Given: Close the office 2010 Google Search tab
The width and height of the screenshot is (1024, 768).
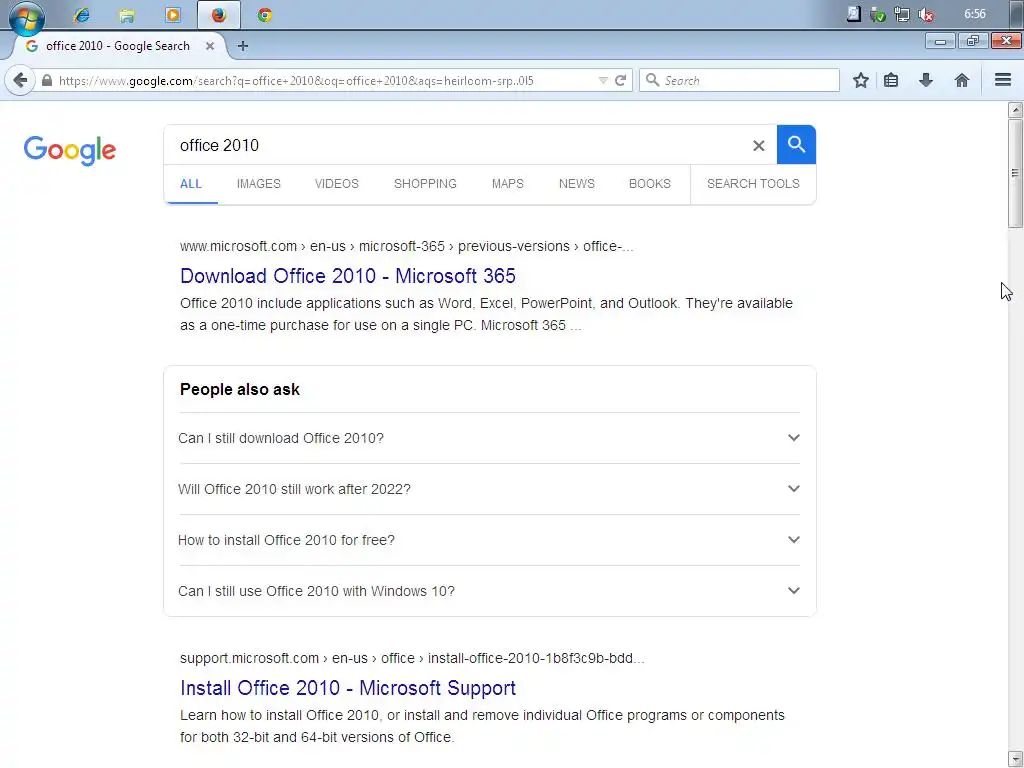Looking at the screenshot, I should click(210, 46).
